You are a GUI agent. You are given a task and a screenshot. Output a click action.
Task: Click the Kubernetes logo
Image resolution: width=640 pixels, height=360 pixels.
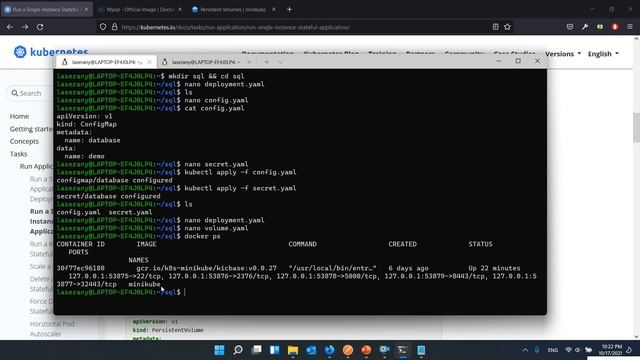coord(51,52)
